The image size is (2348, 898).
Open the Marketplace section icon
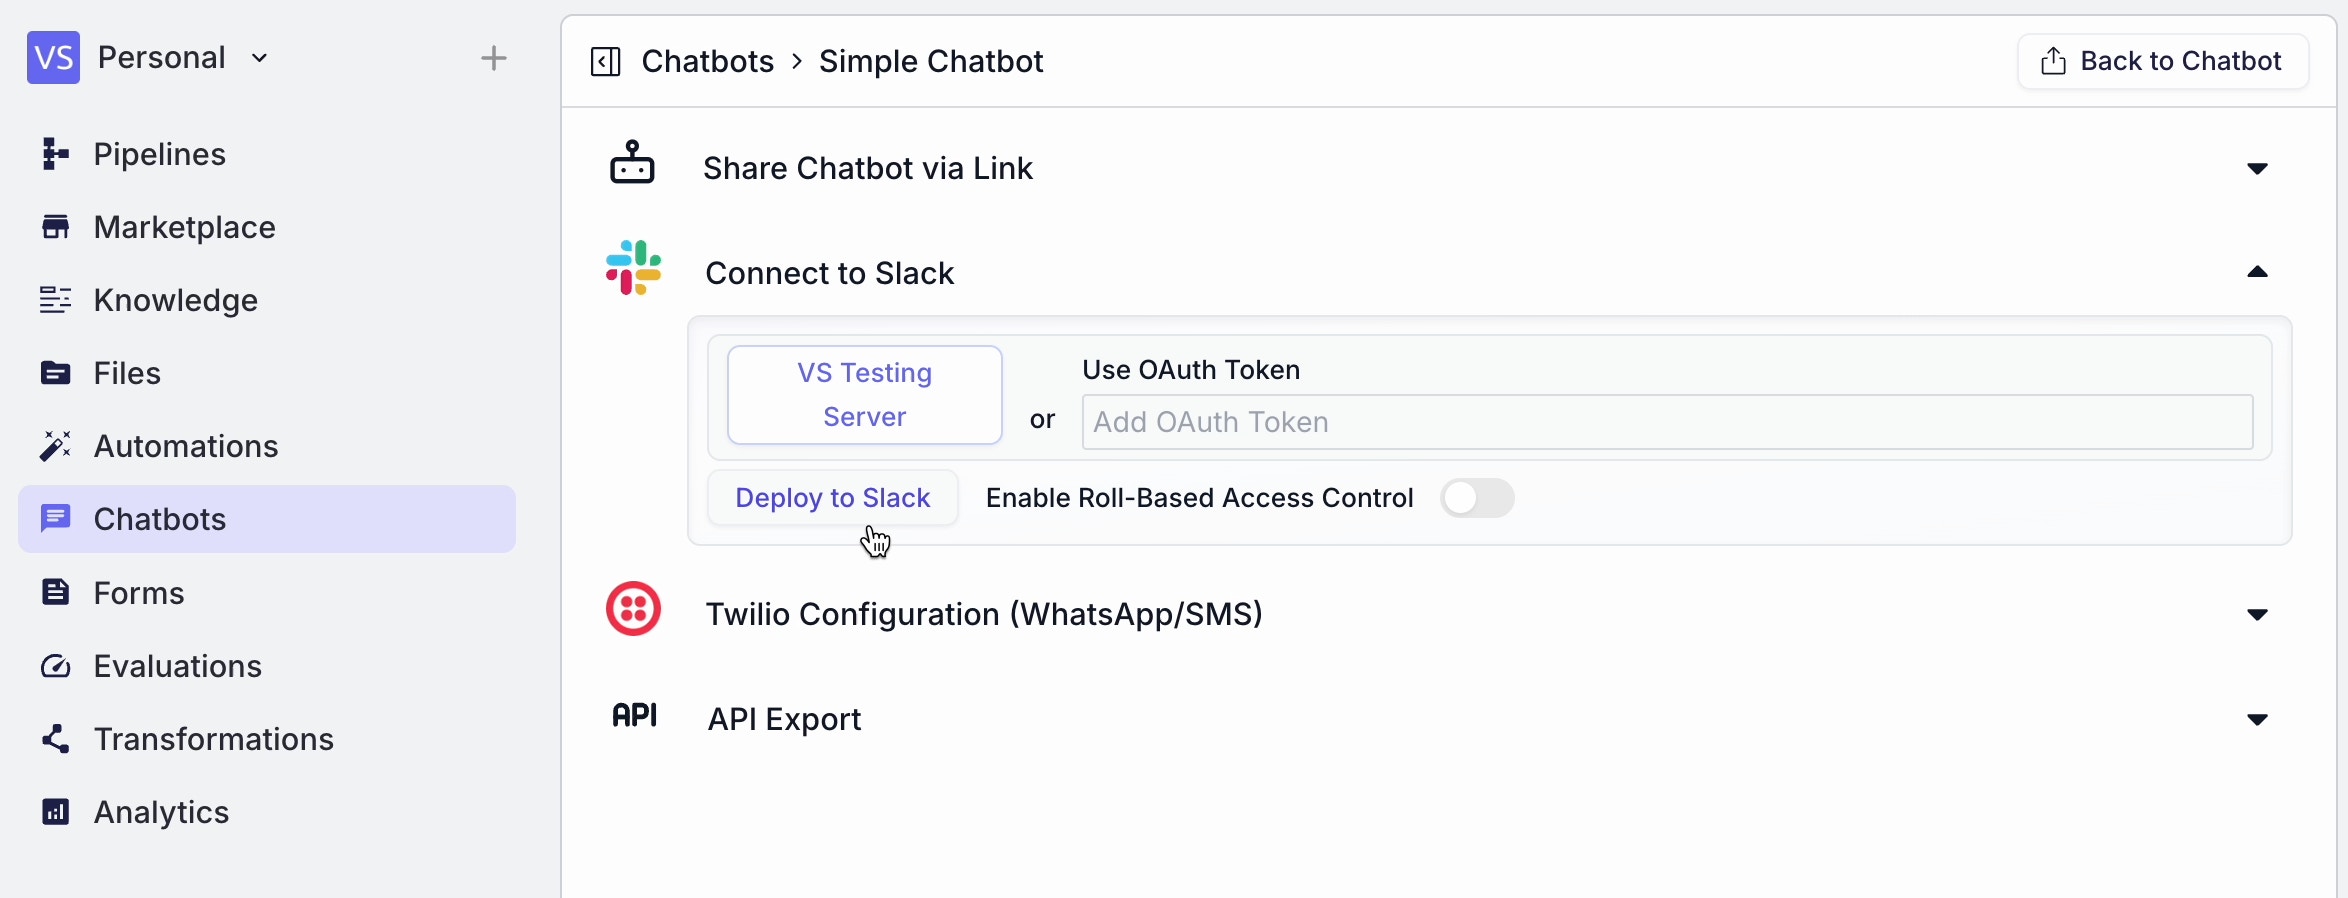(56, 226)
